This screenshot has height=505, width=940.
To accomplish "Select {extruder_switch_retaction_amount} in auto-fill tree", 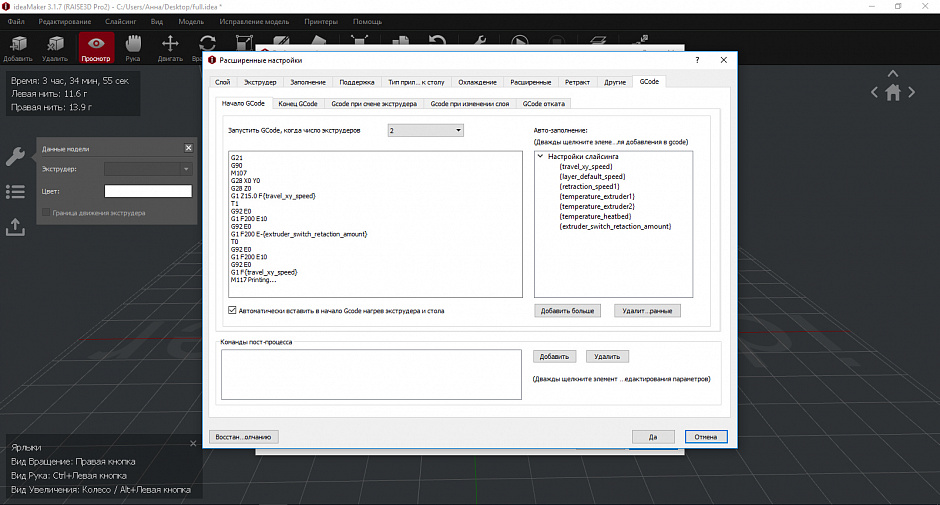I will click(x=615, y=226).
